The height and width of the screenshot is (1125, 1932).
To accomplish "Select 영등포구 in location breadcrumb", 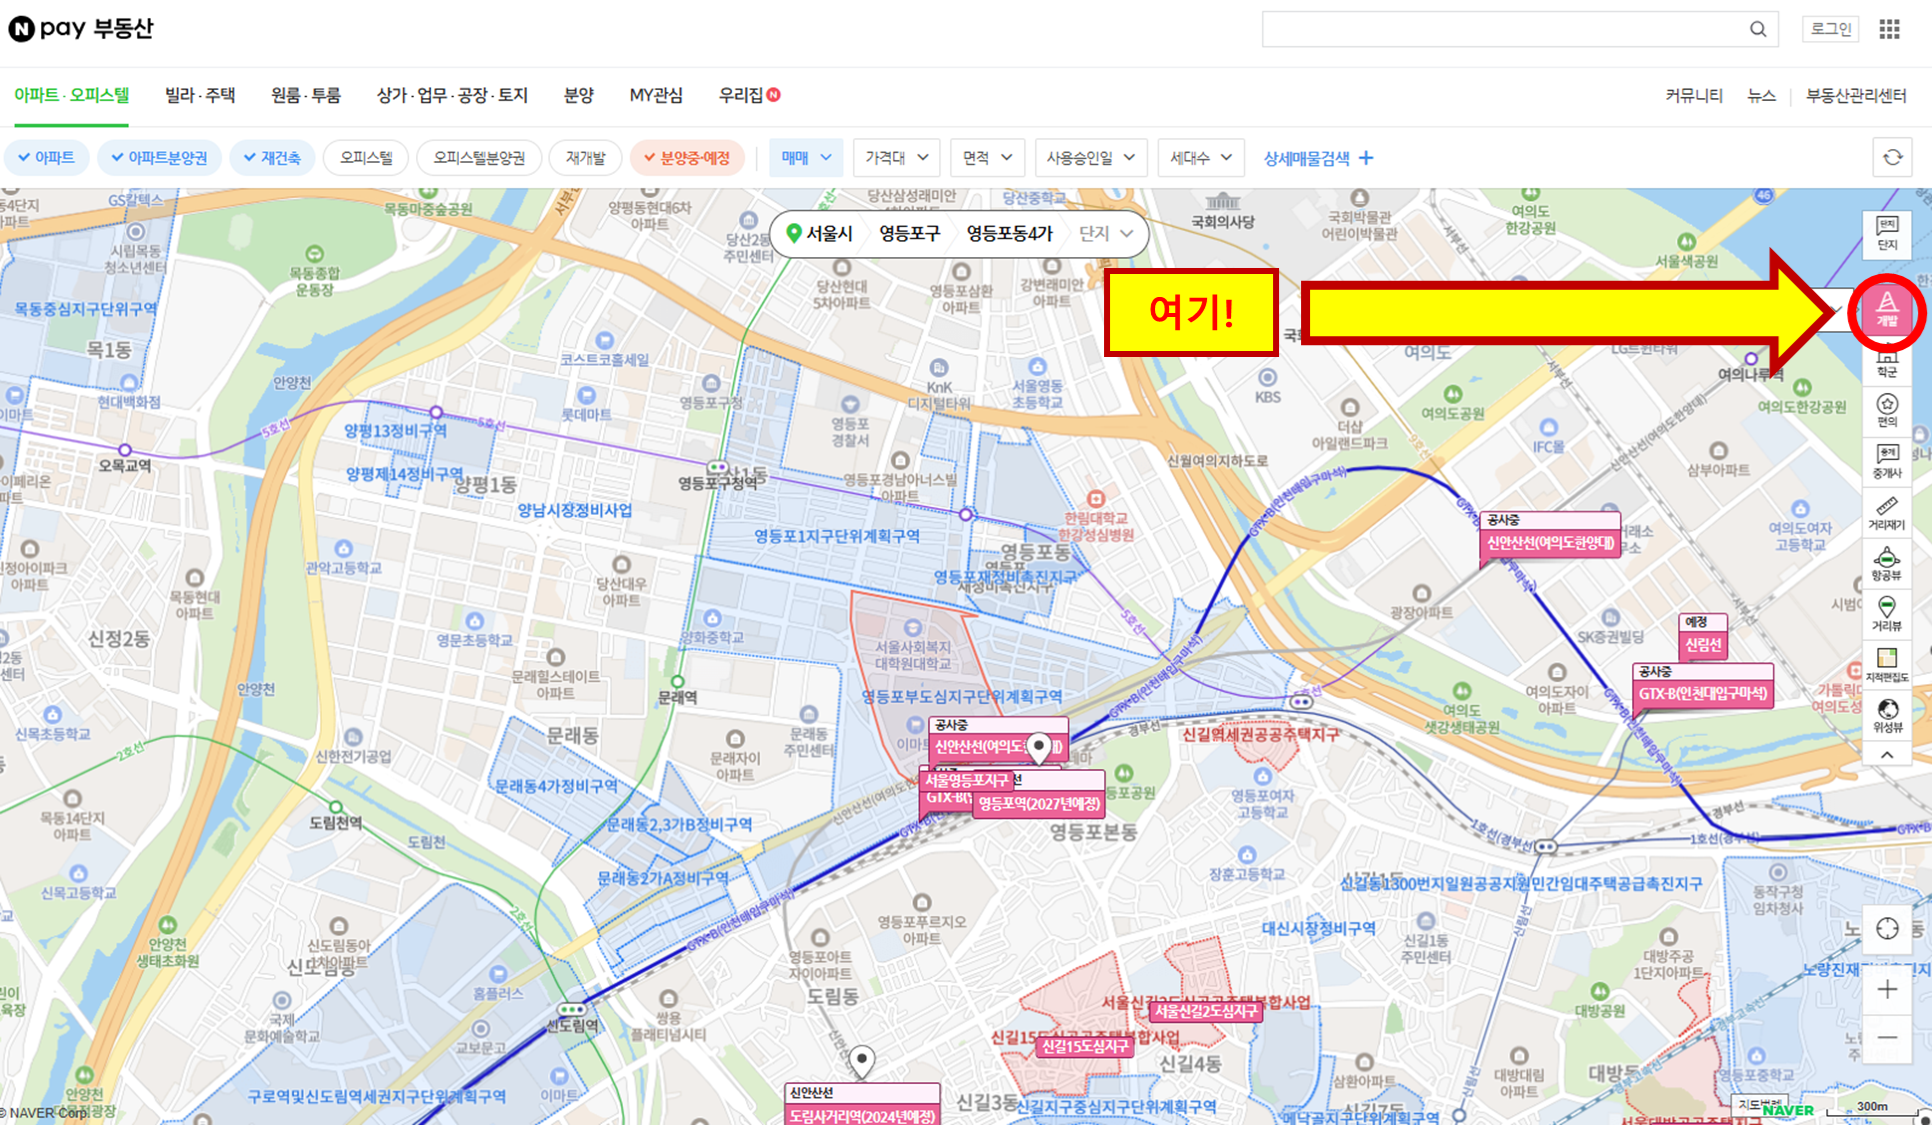I will (x=910, y=234).
